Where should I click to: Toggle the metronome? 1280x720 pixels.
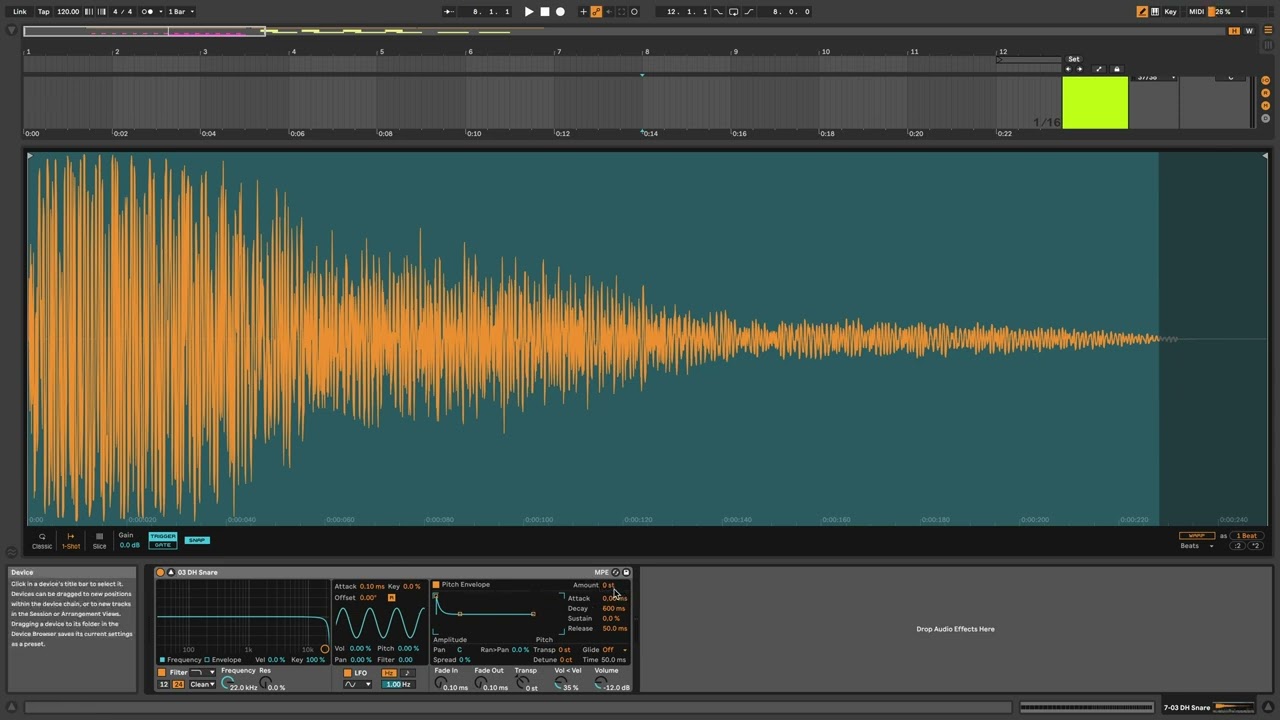[x=147, y=12]
